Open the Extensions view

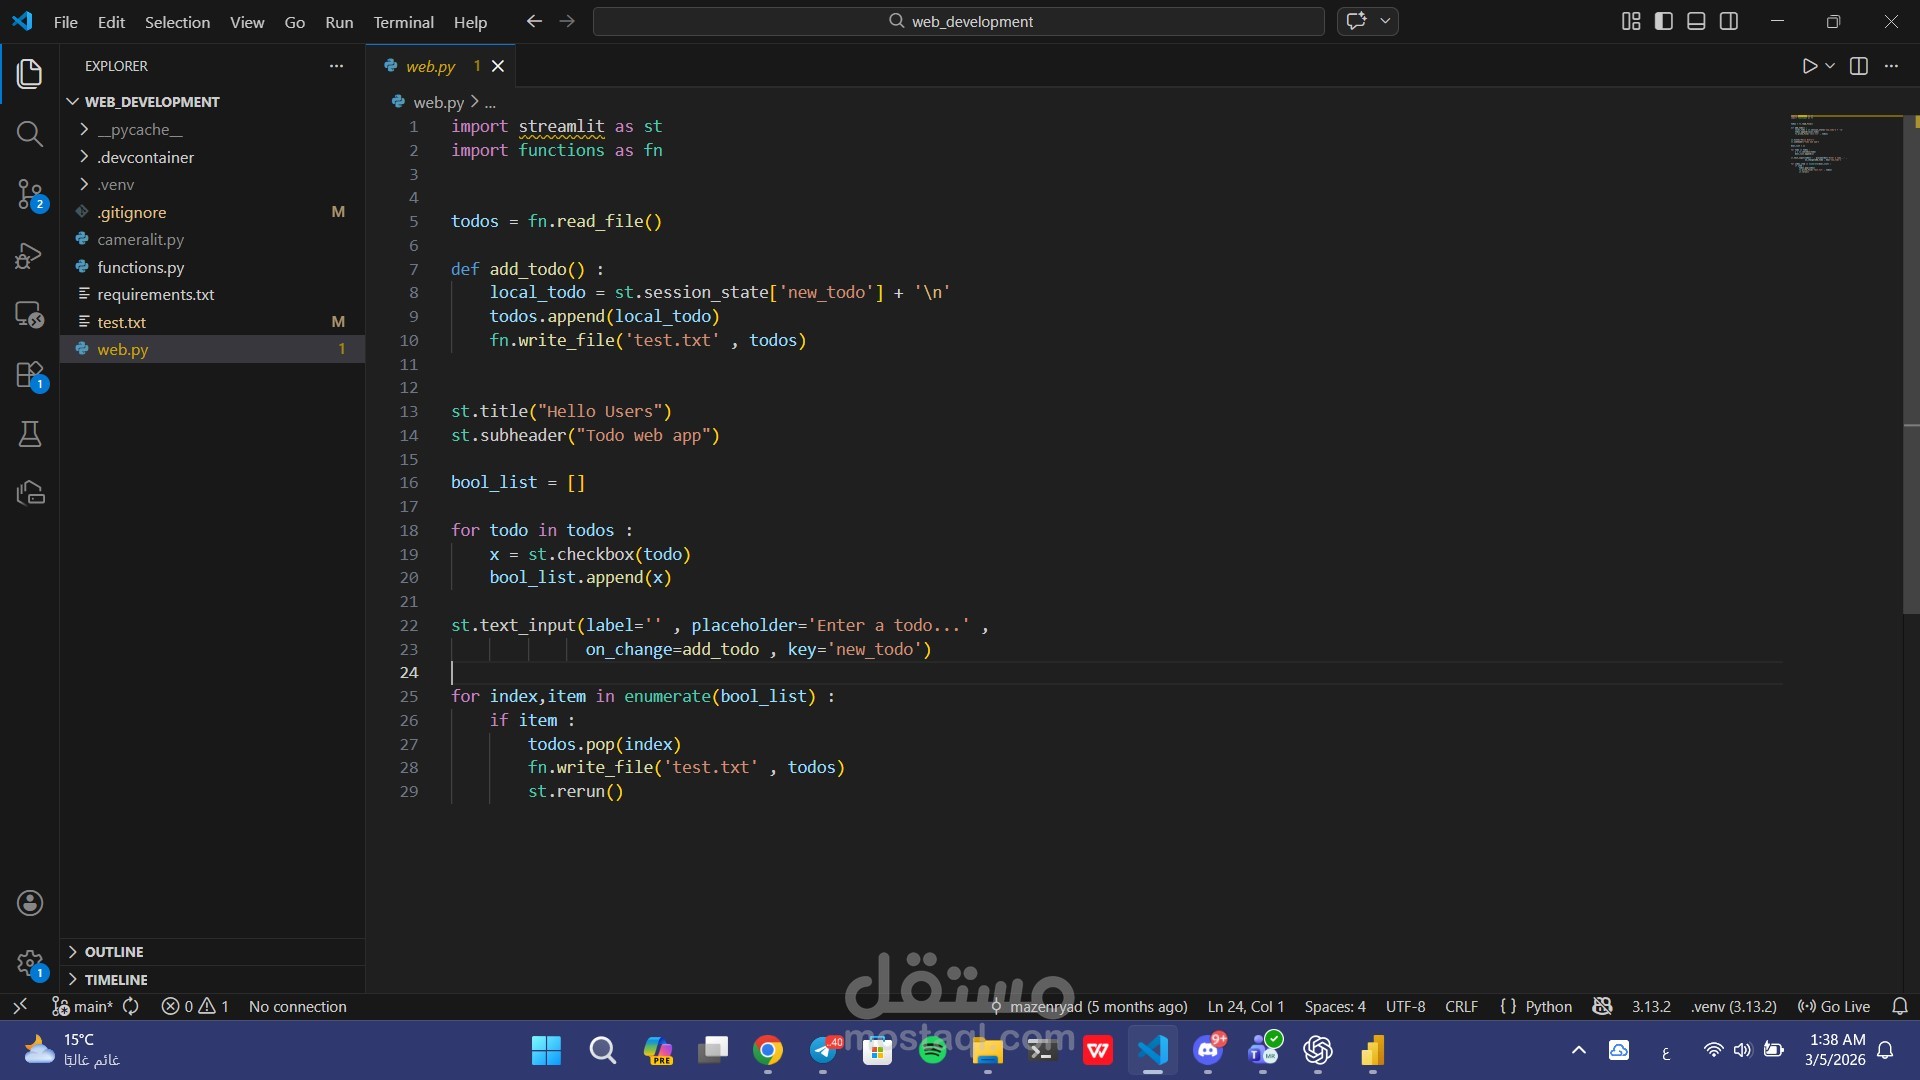pyautogui.click(x=30, y=376)
